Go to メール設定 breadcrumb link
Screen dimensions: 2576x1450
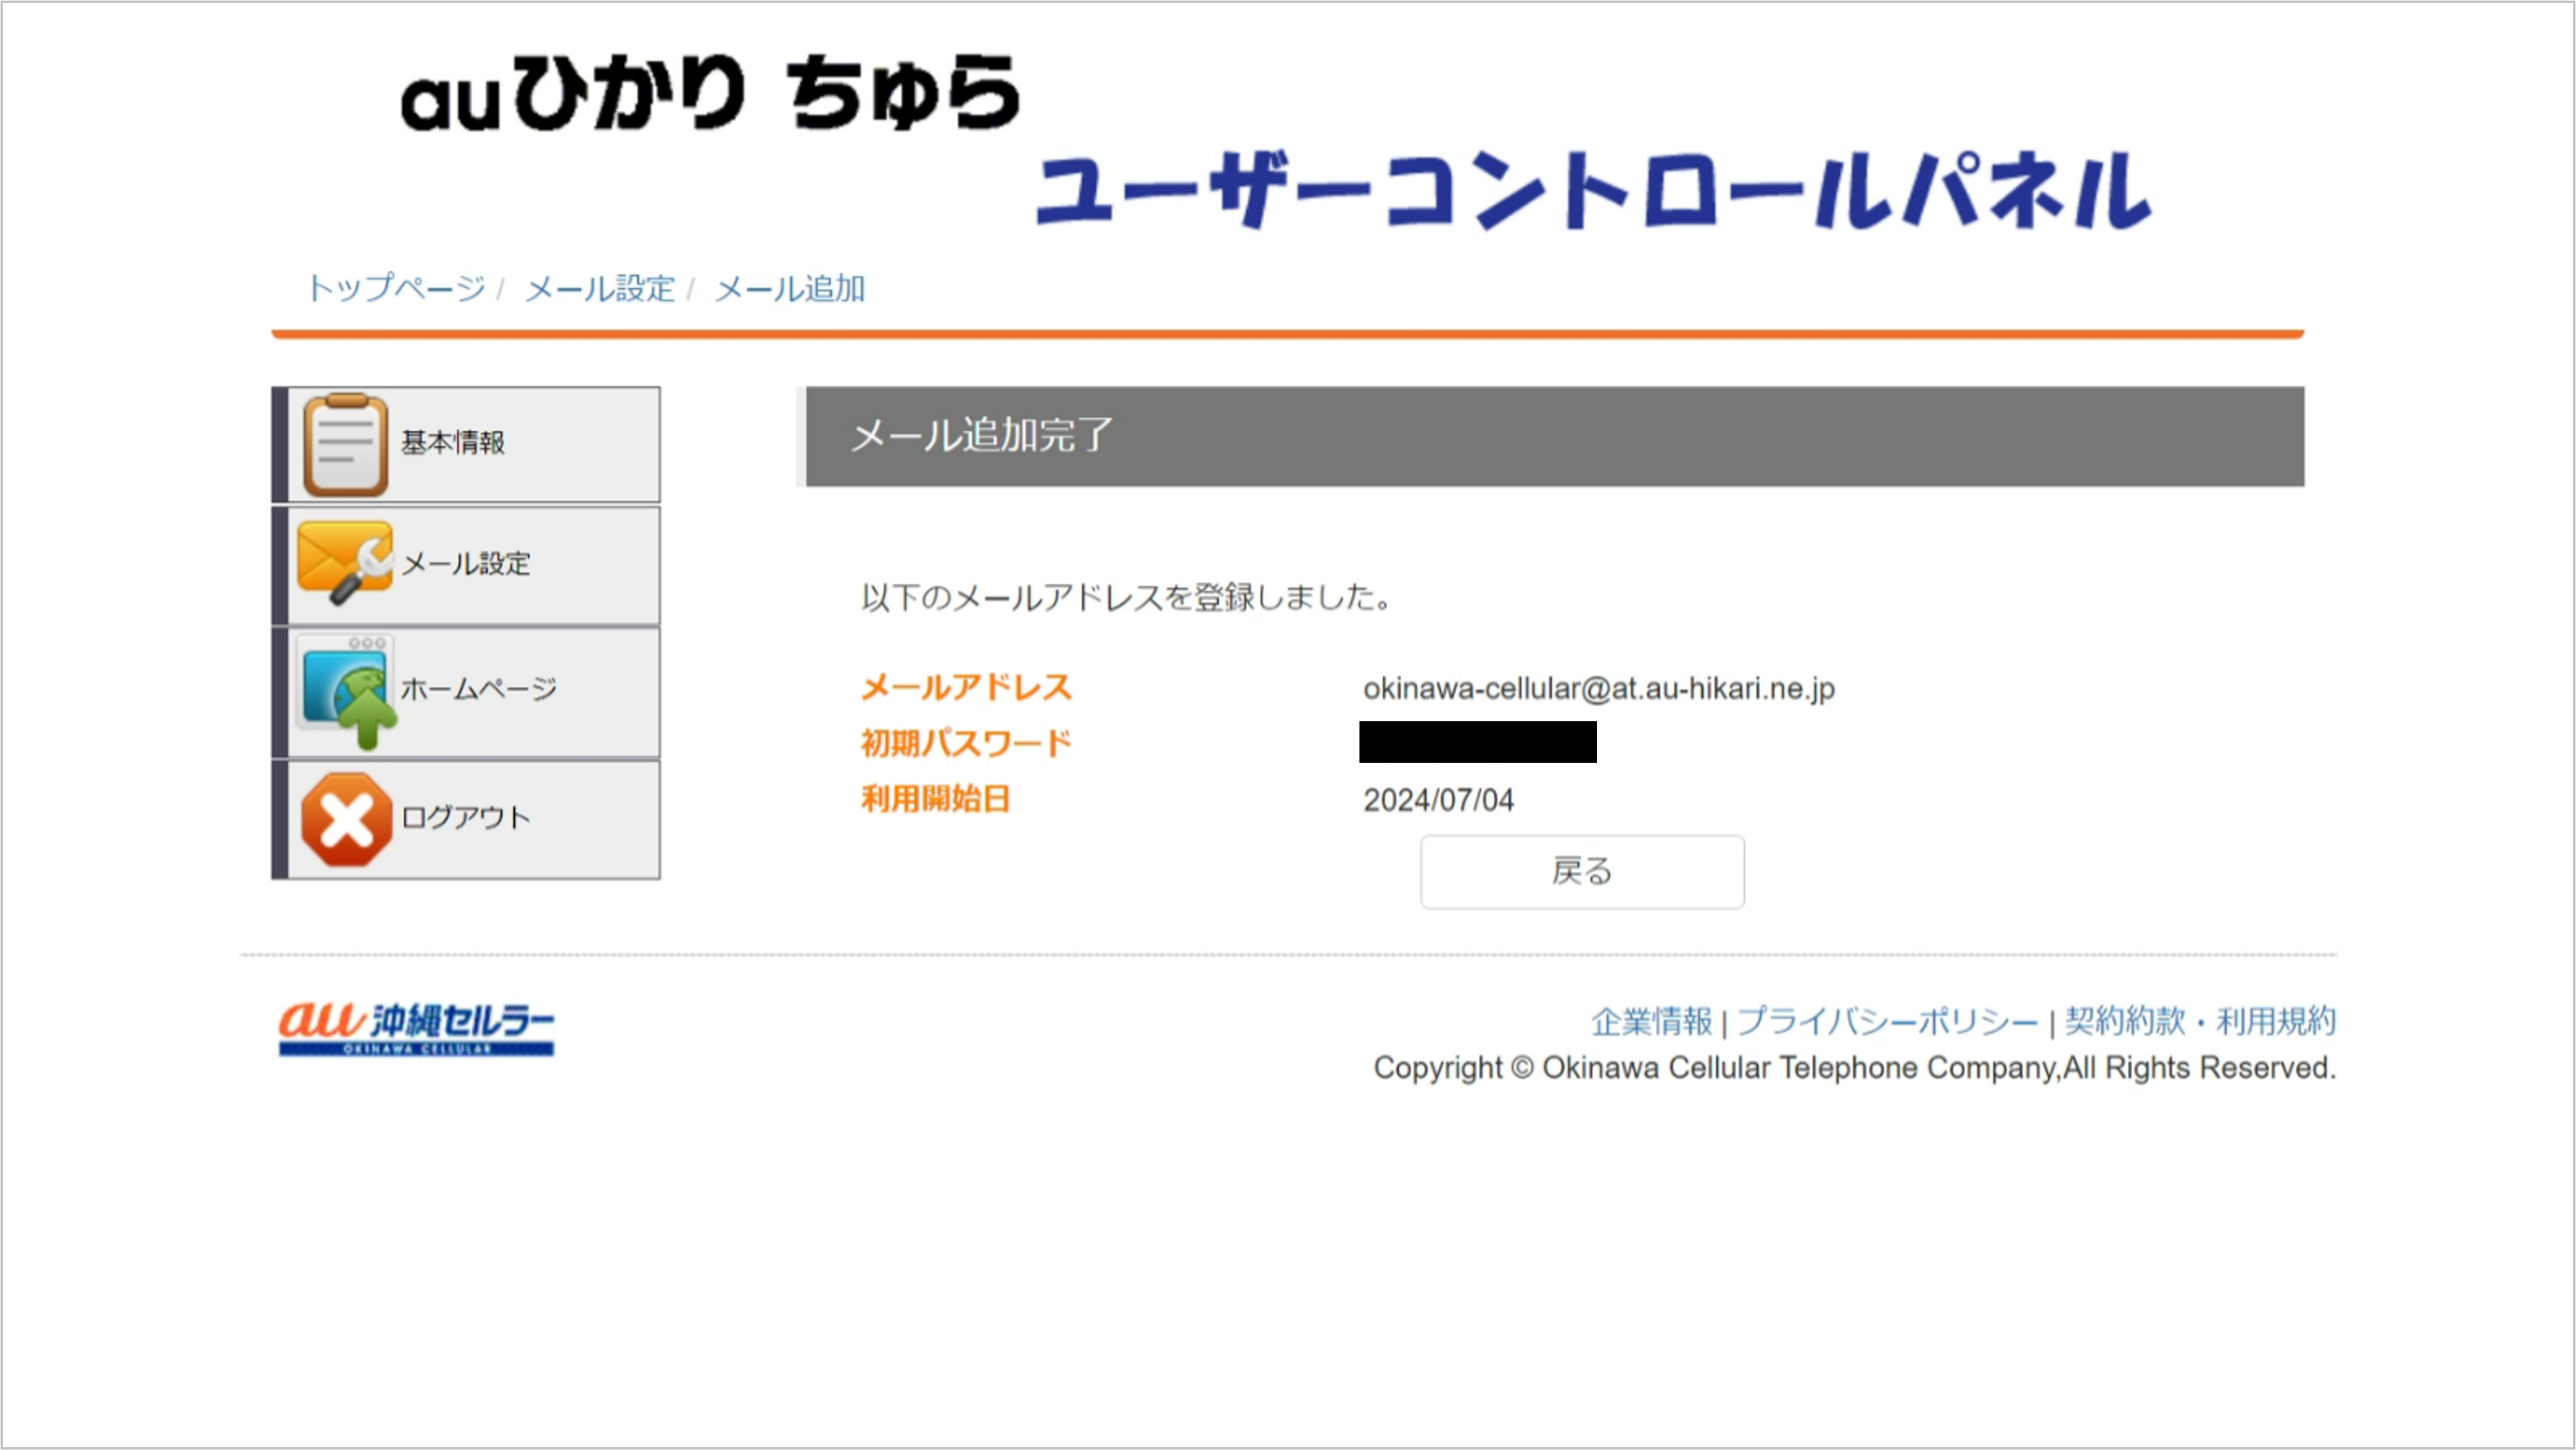tap(600, 289)
